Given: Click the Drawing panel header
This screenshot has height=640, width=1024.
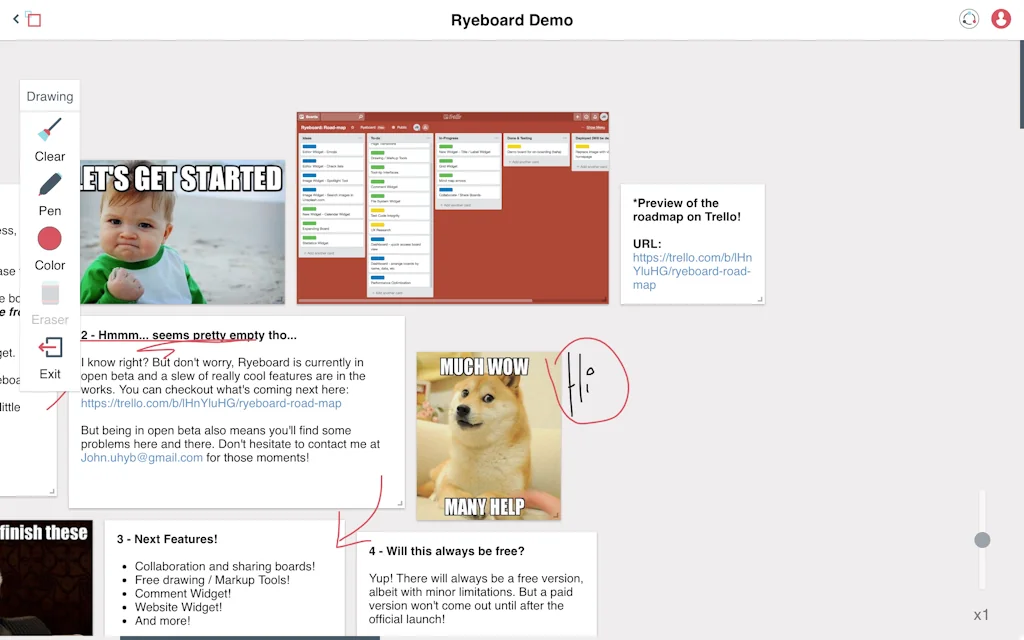Looking at the screenshot, I should 49,96.
